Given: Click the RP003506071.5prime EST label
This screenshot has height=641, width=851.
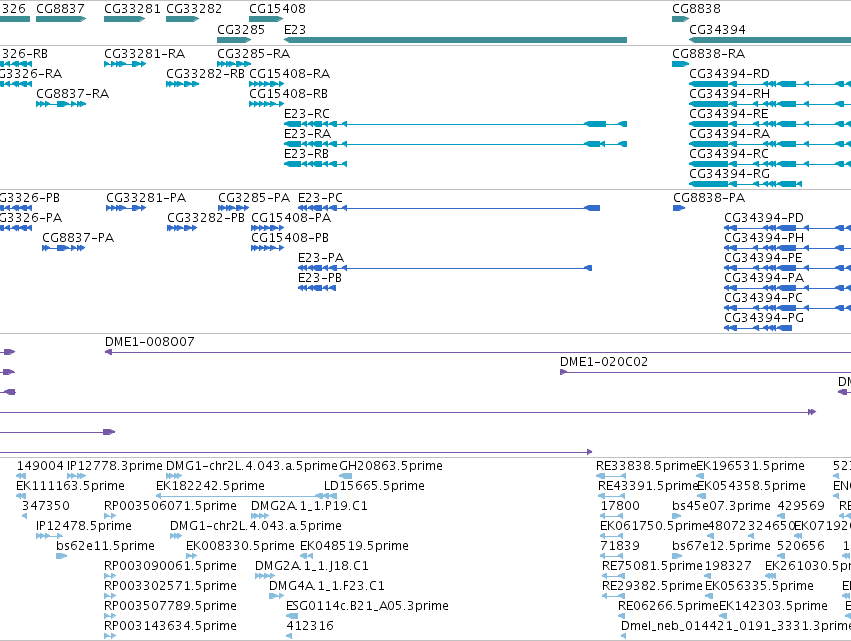Looking at the screenshot, I should pyautogui.click(x=170, y=506).
